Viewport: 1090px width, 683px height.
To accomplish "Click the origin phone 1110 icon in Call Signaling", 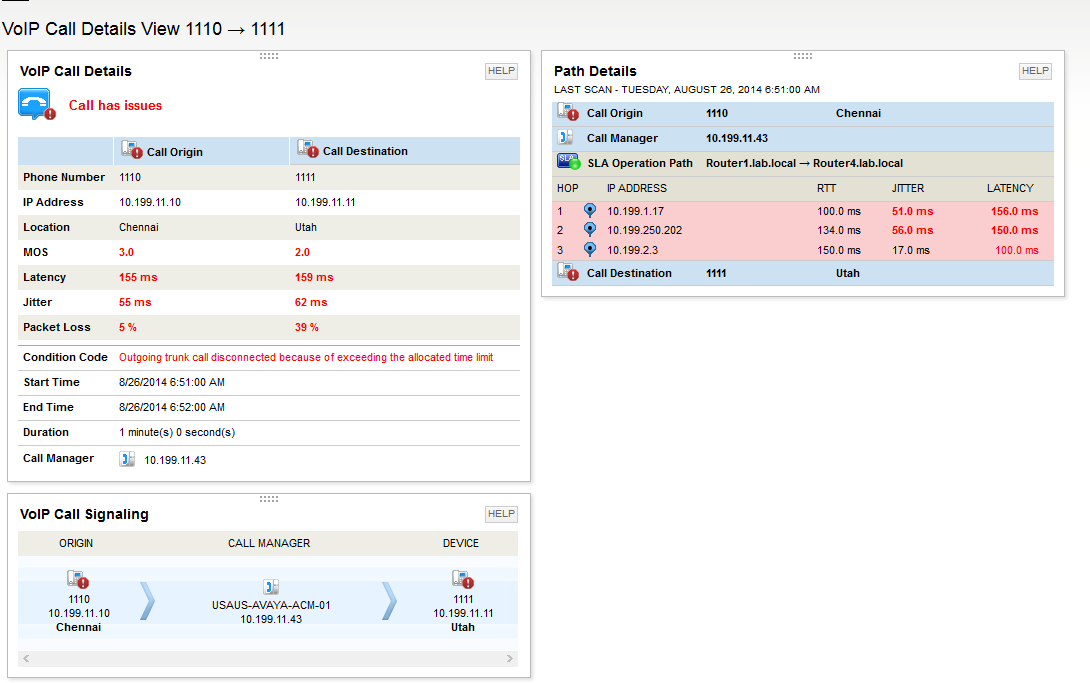I will pyautogui.click(x=78, y=579).
